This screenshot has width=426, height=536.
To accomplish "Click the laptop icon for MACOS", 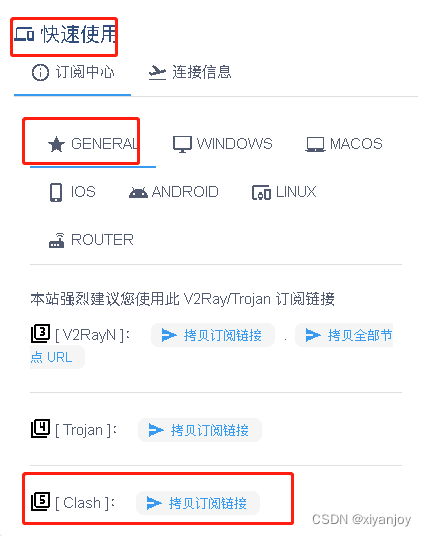I will [x=315, y=144].
